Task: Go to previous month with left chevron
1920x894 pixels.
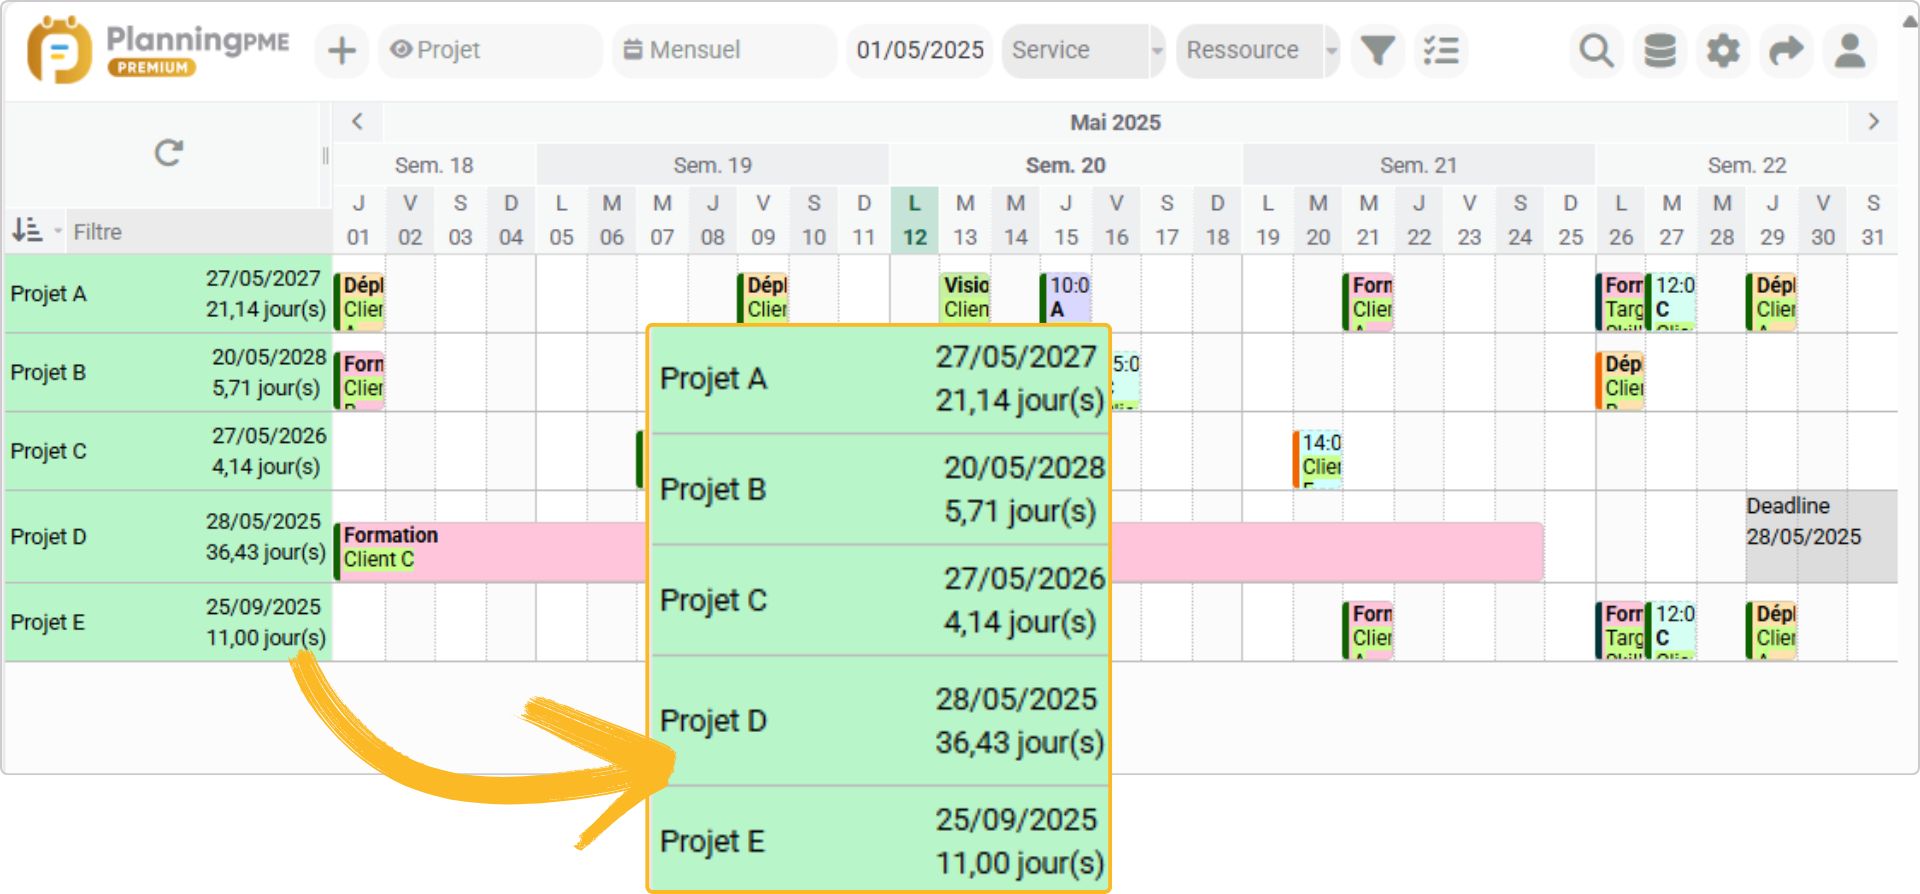Action: point(357,122)
